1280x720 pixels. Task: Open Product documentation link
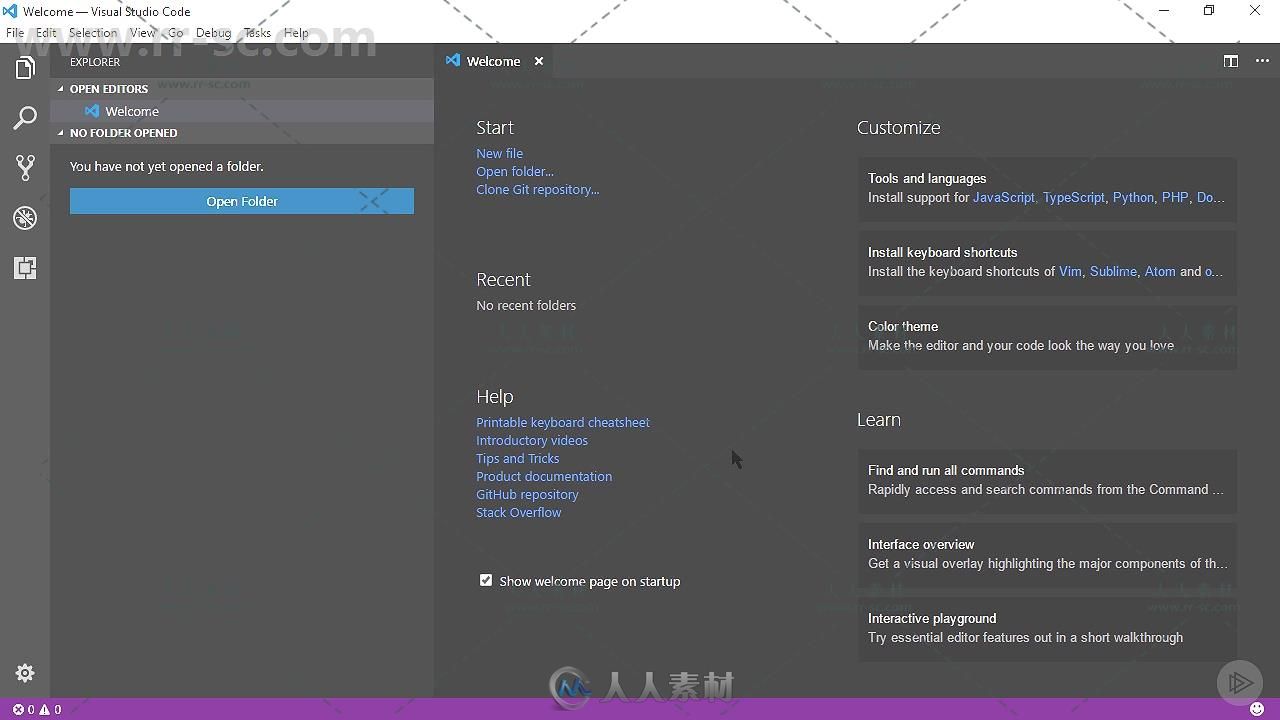click(x=544, y=476)
